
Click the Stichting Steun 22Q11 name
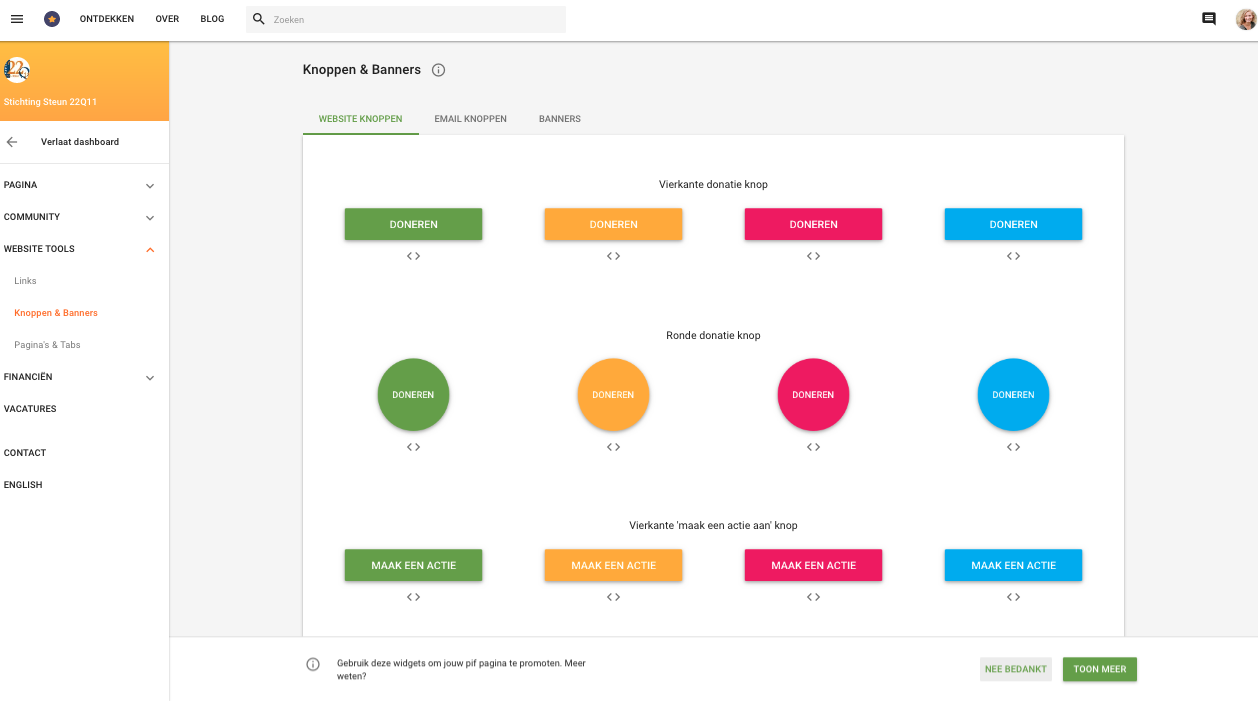point(50,102)
